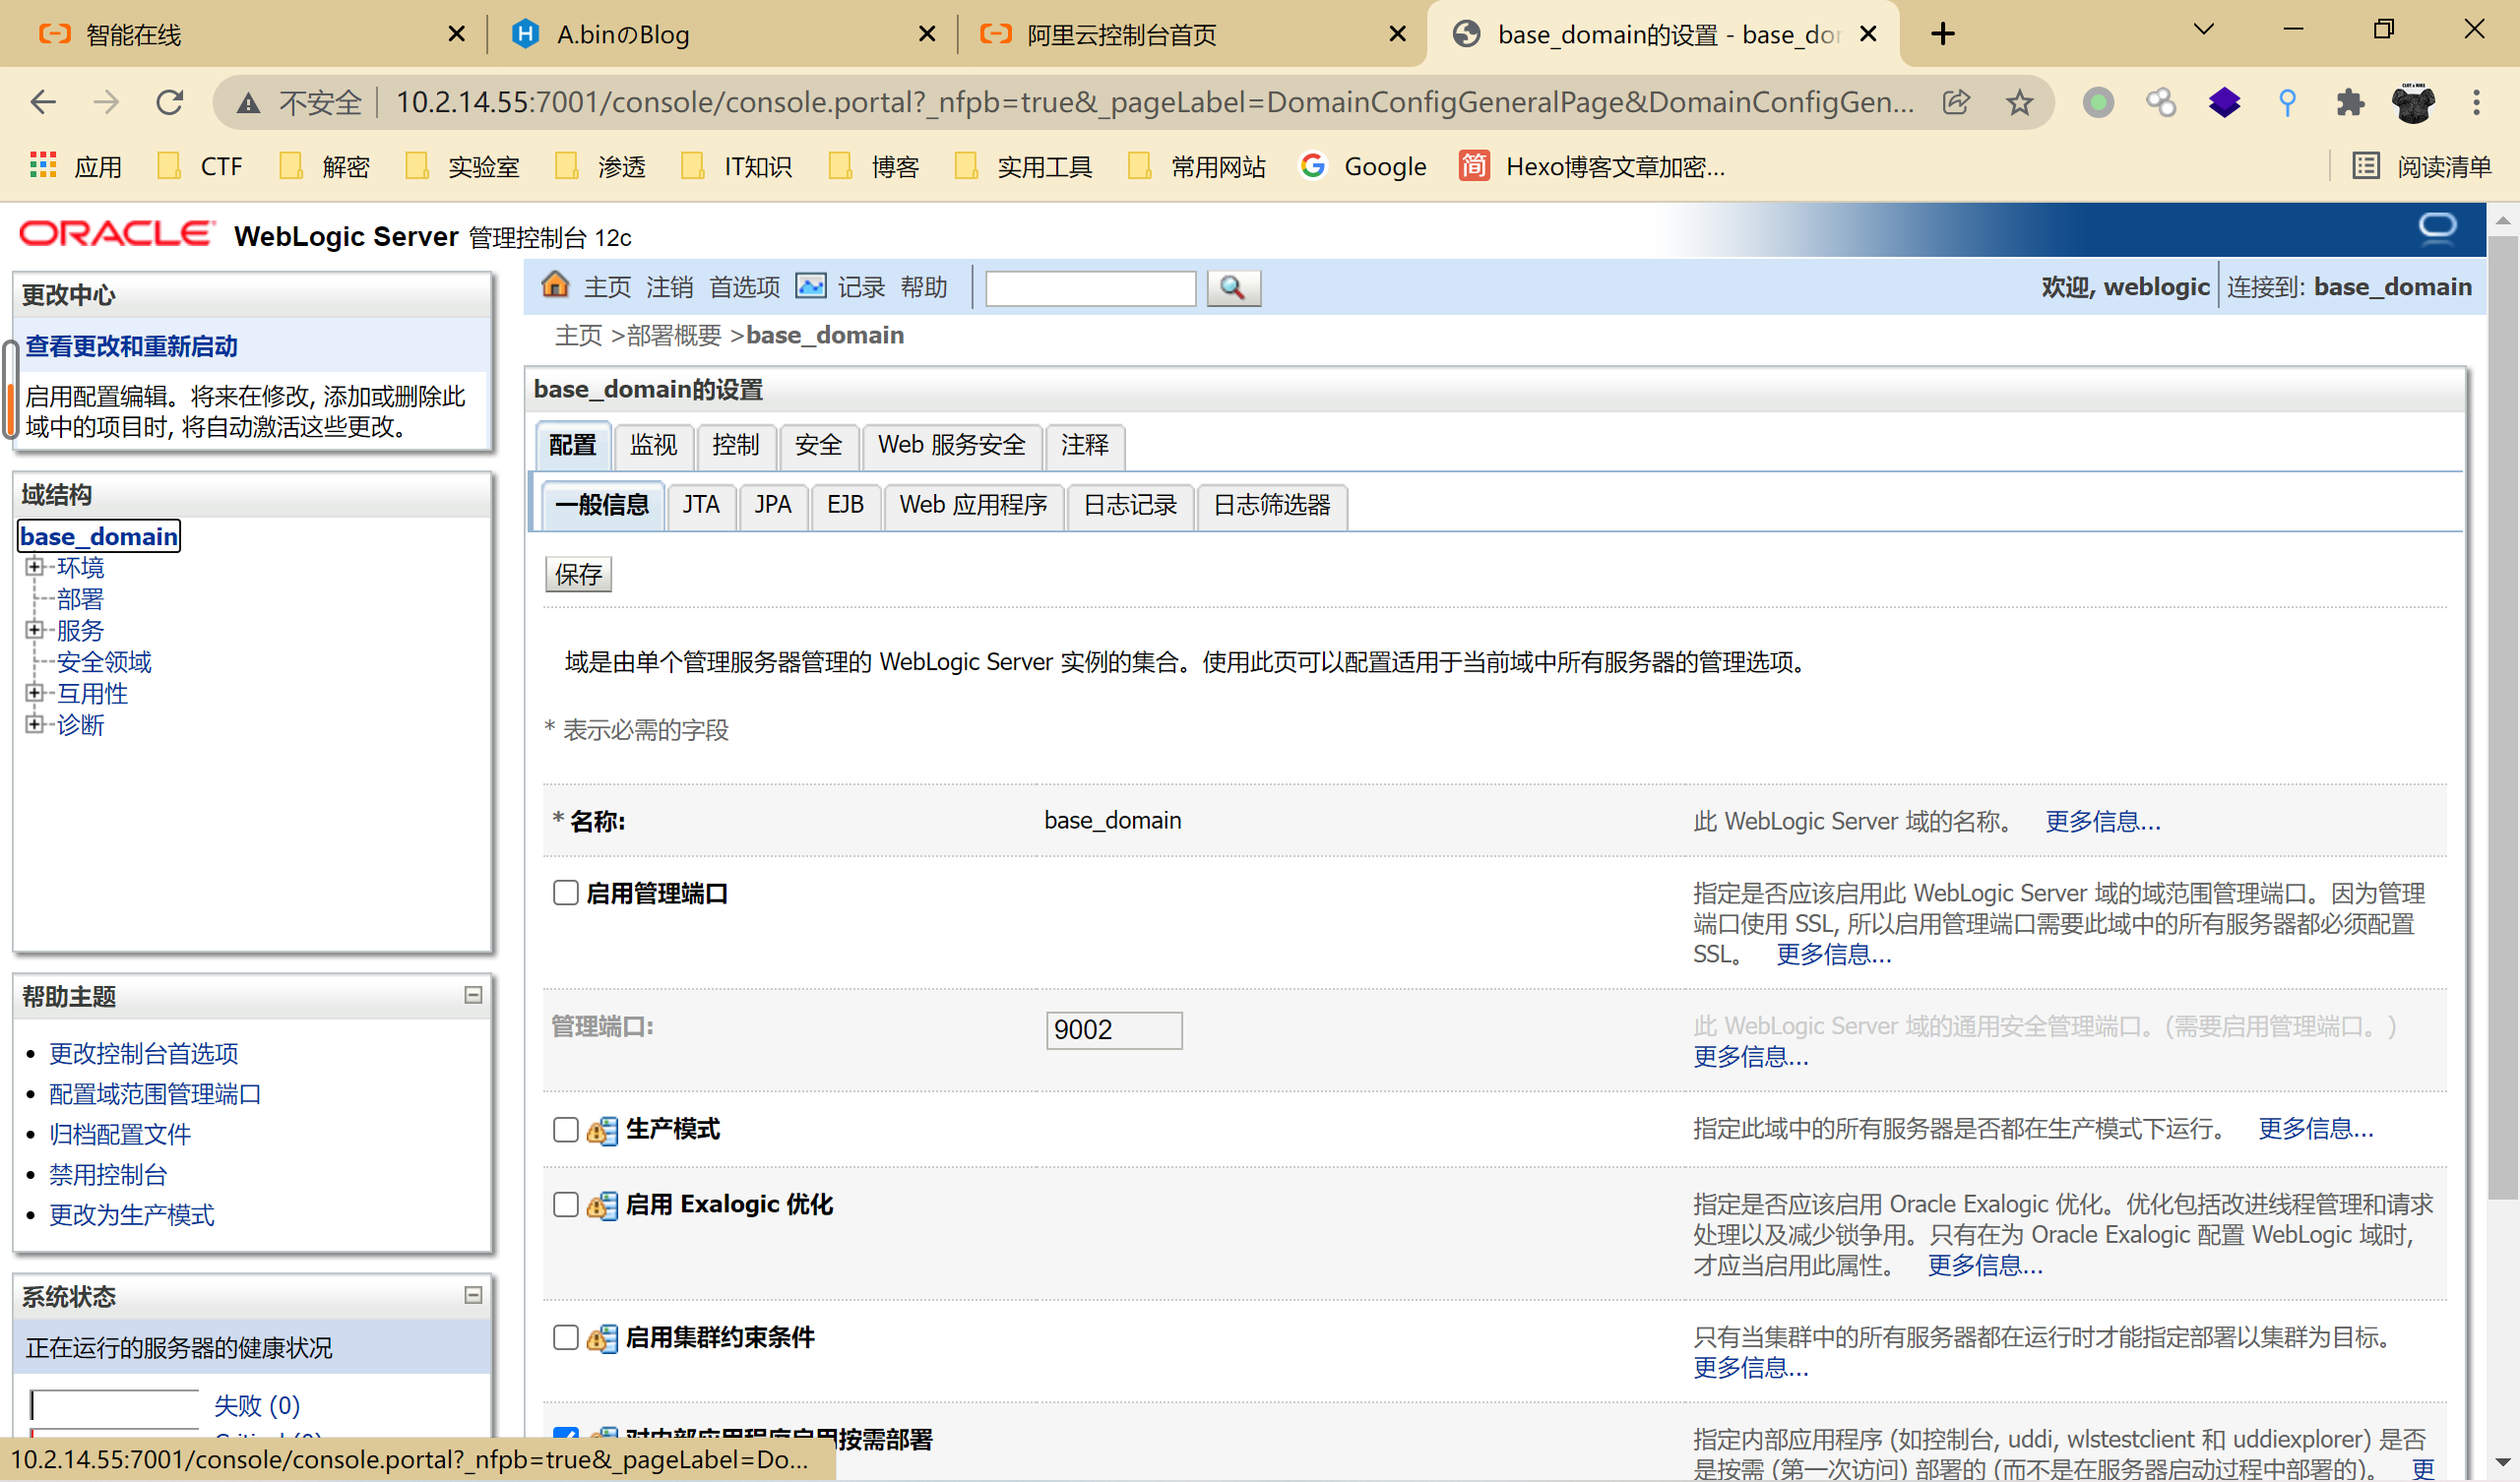Open the Chrome three-dot menu

click(x=2476, y=102)
